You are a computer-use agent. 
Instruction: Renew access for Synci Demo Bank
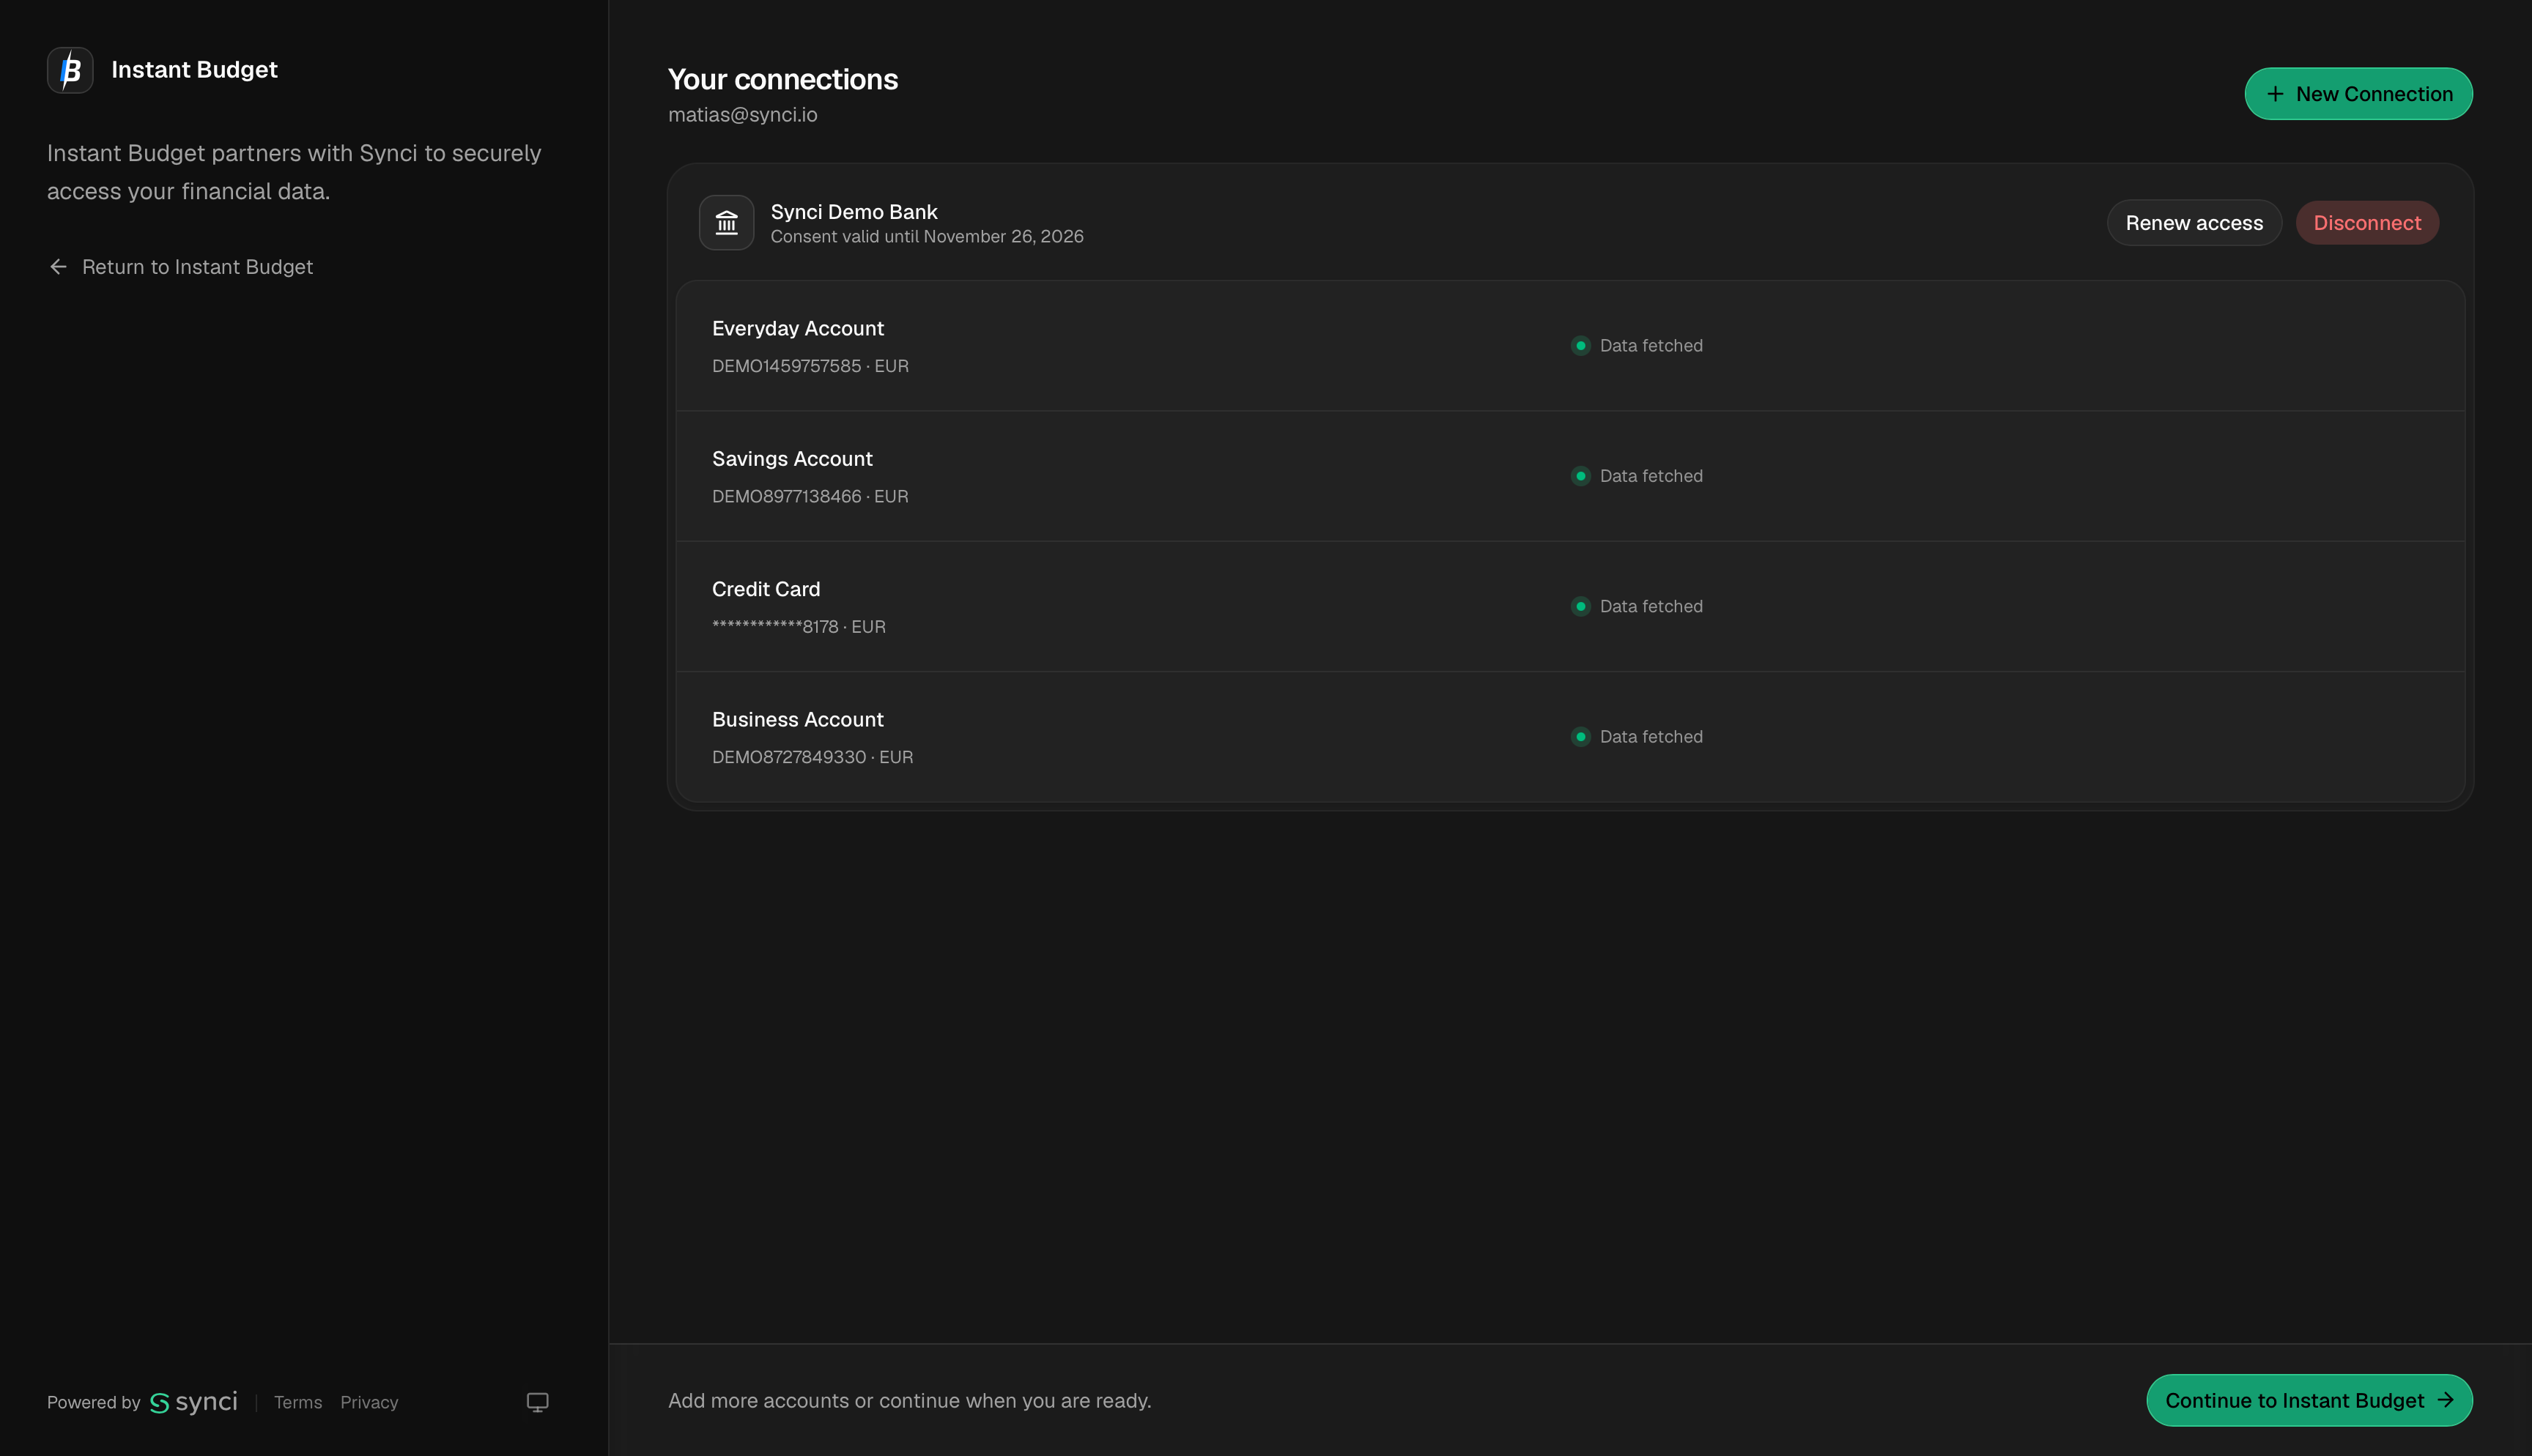[2194, 223]
